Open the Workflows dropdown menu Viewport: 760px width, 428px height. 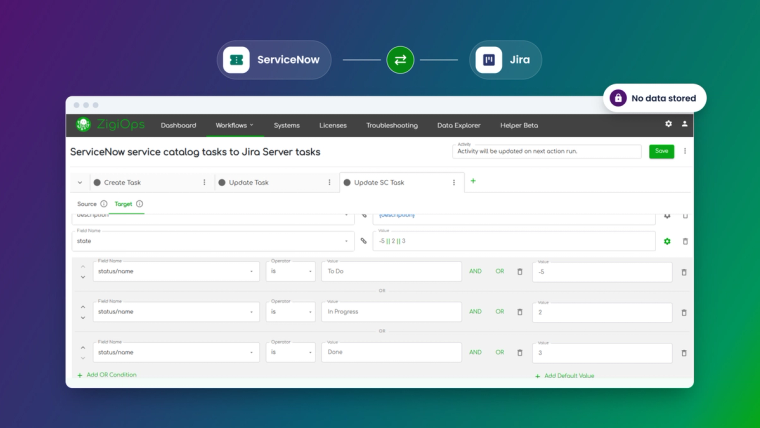point(235,125)
